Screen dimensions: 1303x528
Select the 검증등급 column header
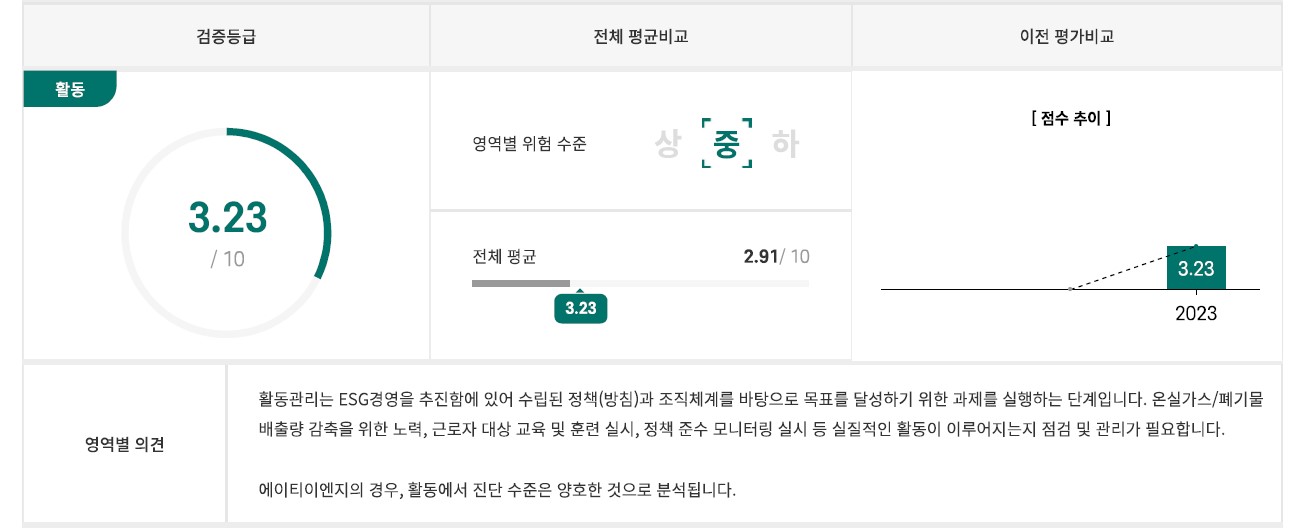click(227, 37)
